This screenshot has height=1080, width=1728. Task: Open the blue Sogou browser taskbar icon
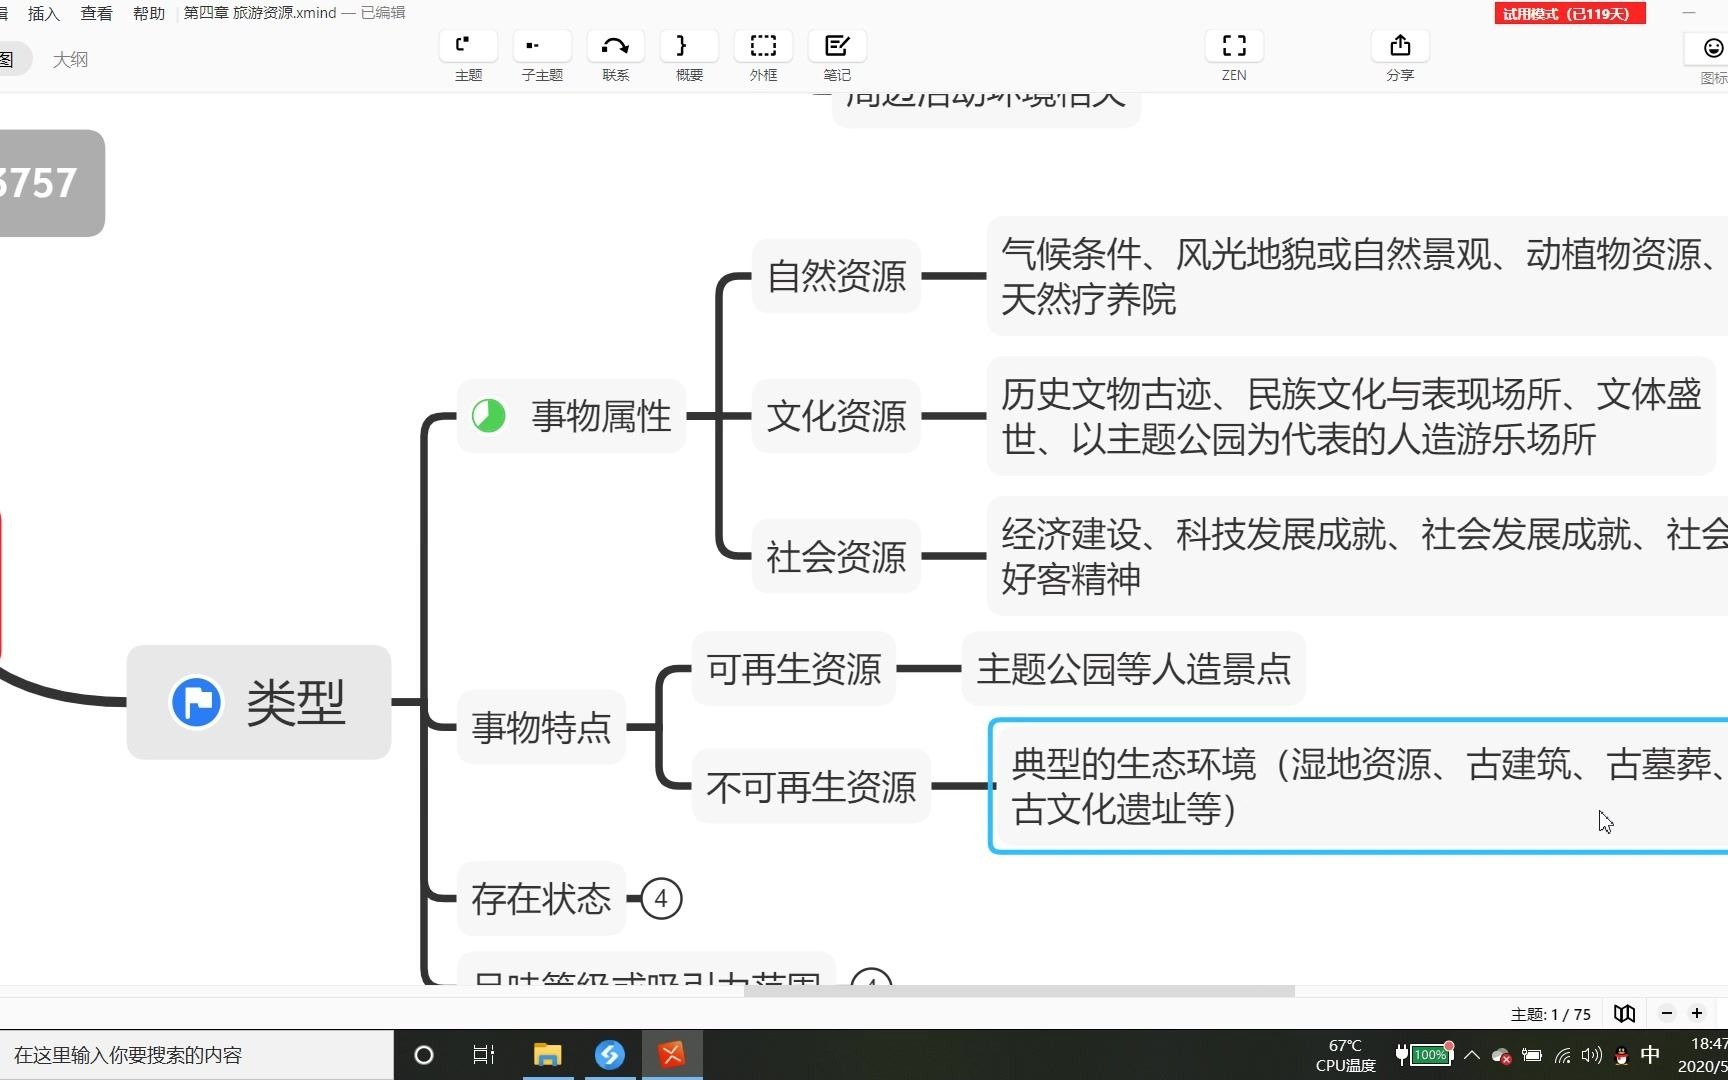(609, 1055)
